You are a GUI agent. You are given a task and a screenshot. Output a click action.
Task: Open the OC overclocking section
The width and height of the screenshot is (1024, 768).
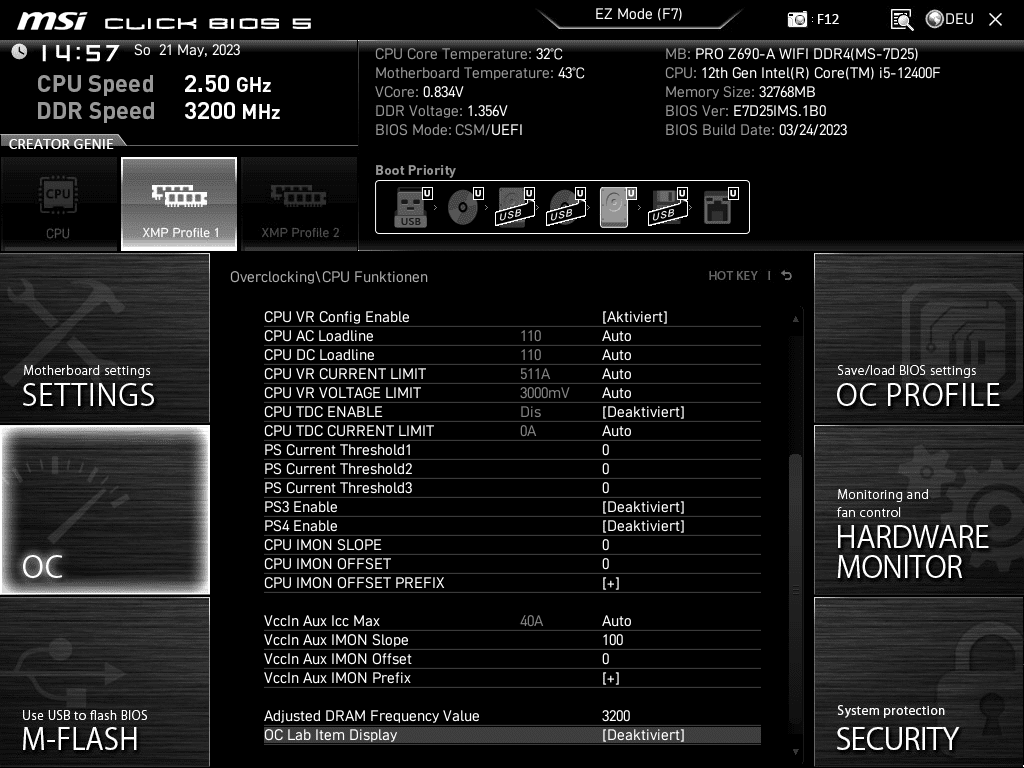pos(104,510)
